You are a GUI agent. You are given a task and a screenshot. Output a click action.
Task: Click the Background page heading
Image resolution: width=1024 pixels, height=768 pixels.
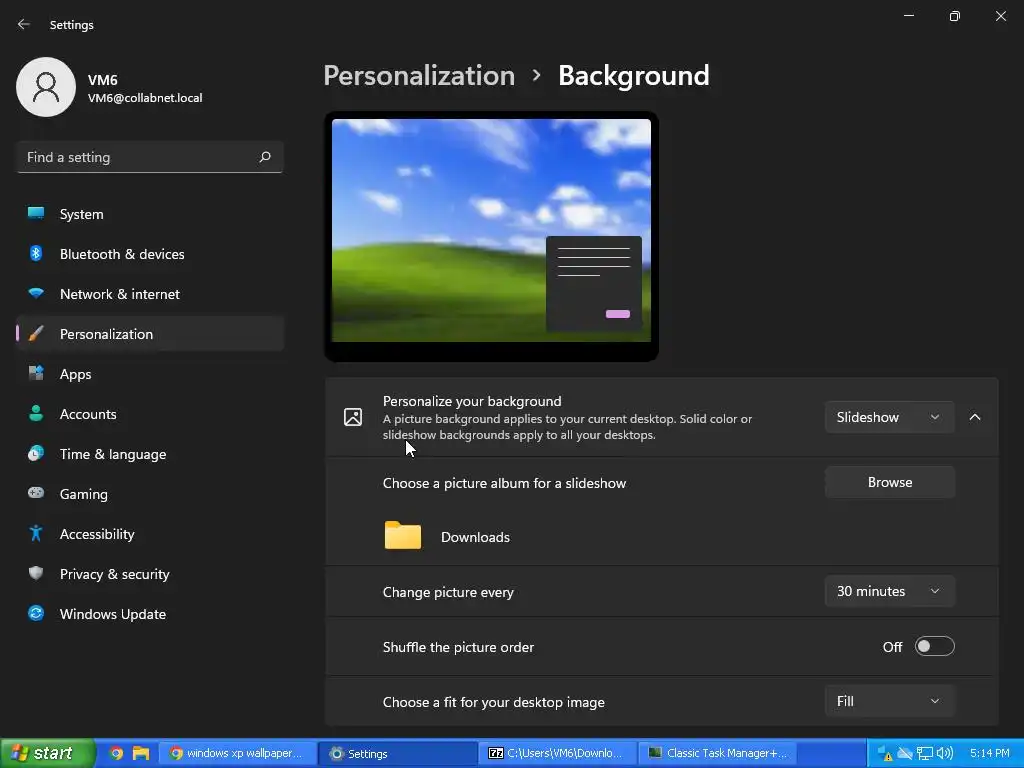pyautogui.click(x=633, y=76)
